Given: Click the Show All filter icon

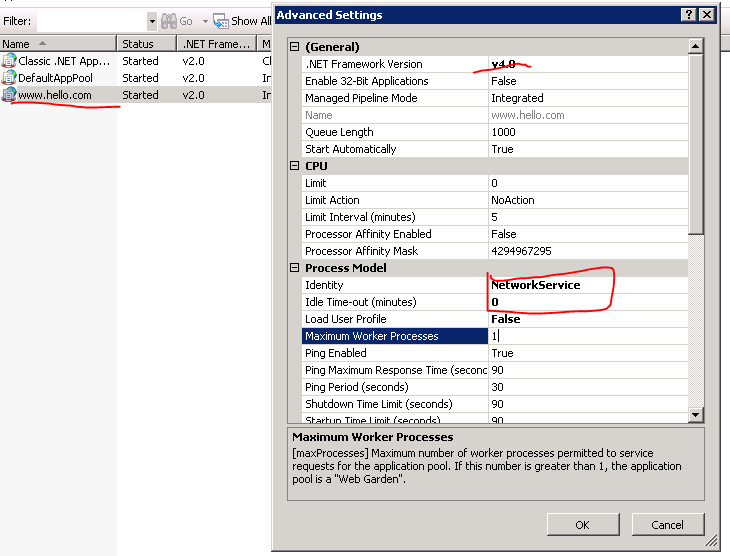Looking at the screenshot, I should [x=221, y=21].
